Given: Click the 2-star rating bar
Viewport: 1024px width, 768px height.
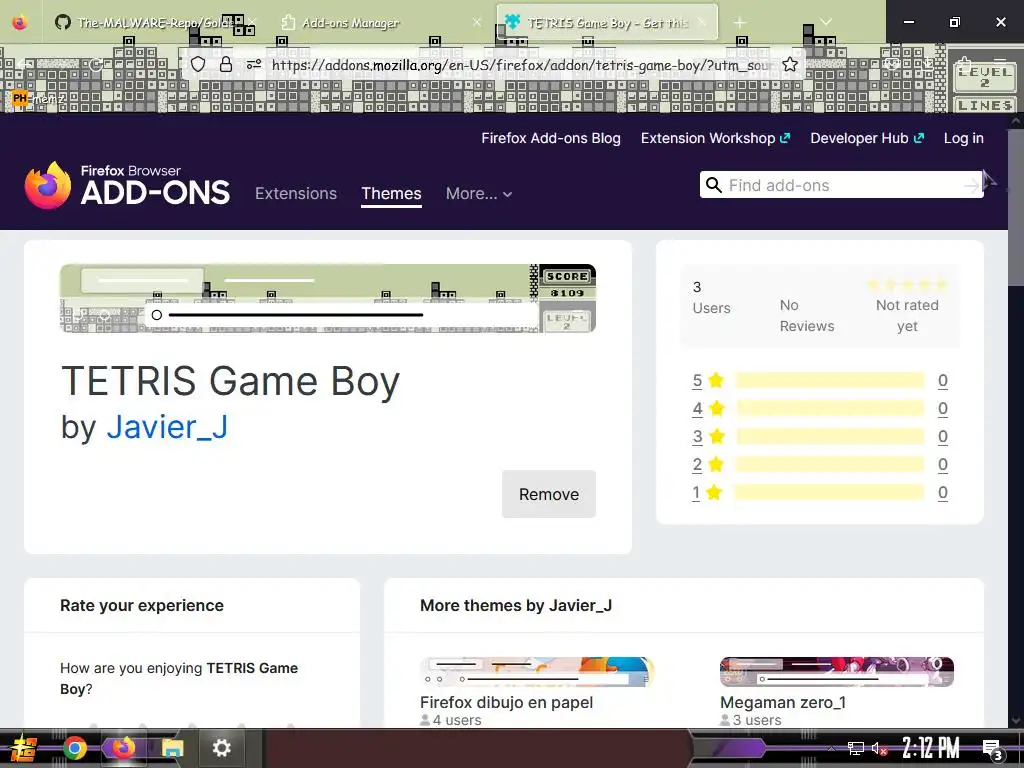Looking at the screenshot, I should [x=830, y=464].
